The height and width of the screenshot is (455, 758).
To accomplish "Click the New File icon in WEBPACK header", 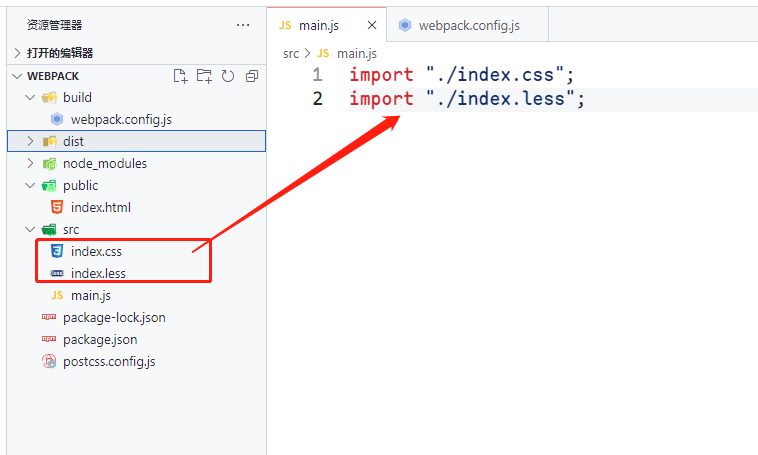I will [x=180, y=76].
